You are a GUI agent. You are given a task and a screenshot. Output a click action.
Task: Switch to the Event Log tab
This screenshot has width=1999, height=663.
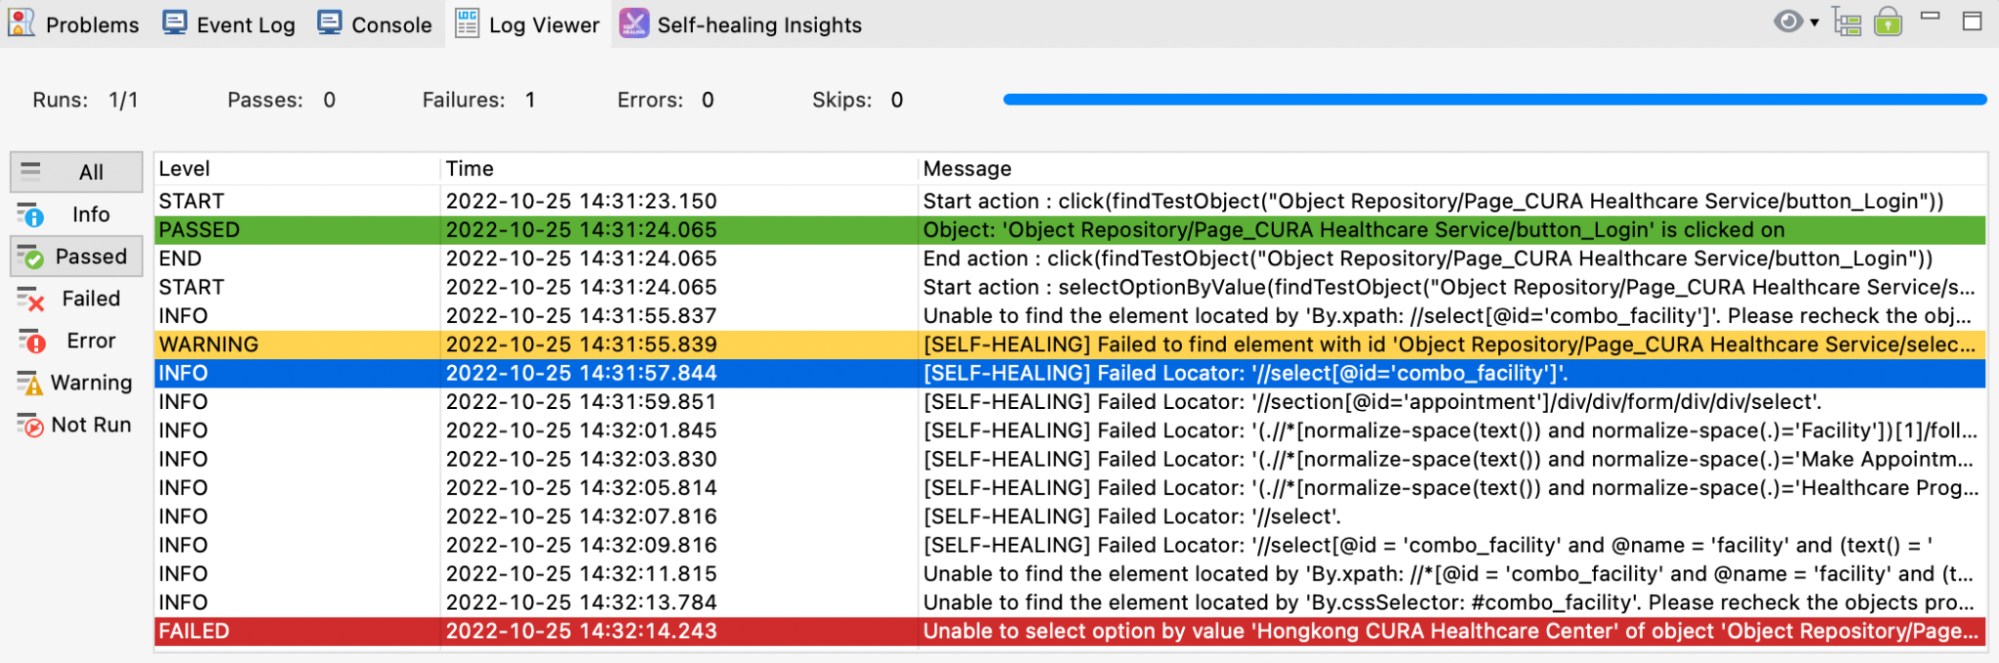coord(229,24)
